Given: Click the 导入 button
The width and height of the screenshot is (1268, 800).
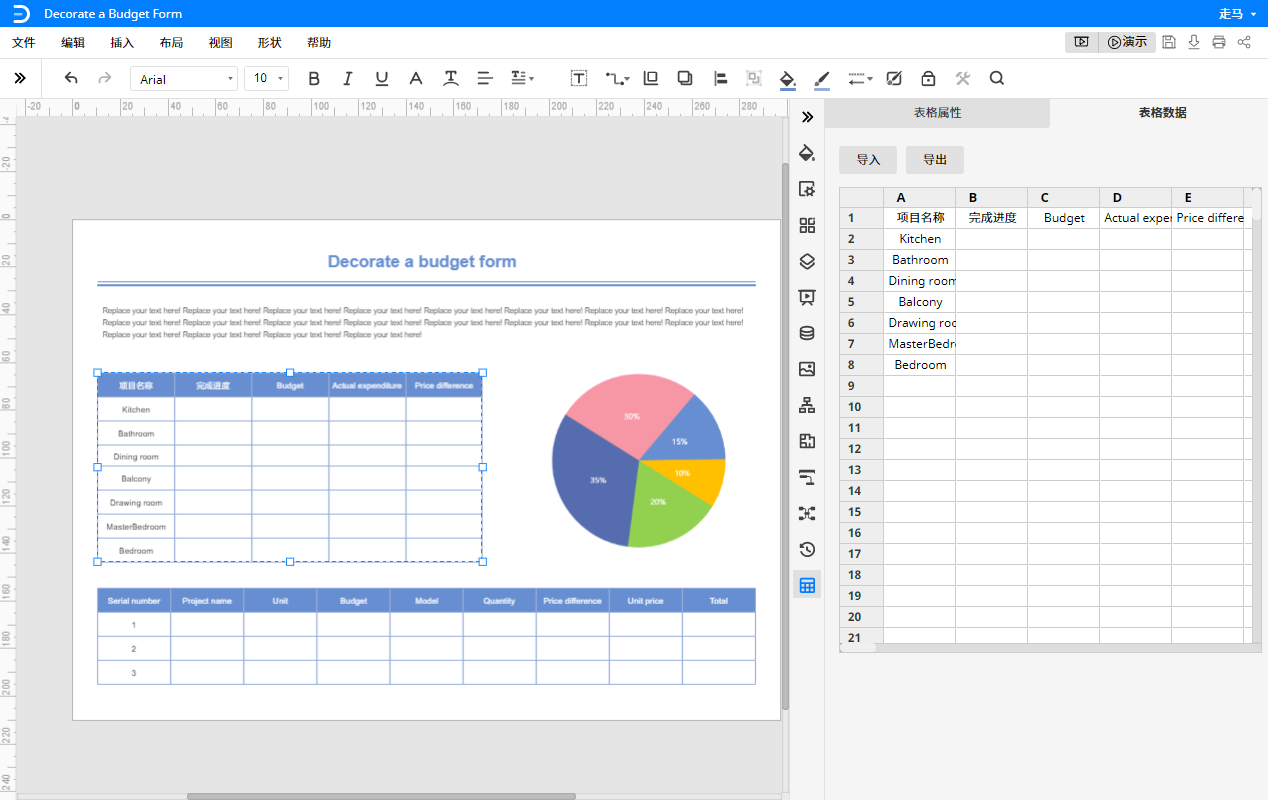Looking at the screenshot, I should tap(868, 160).
